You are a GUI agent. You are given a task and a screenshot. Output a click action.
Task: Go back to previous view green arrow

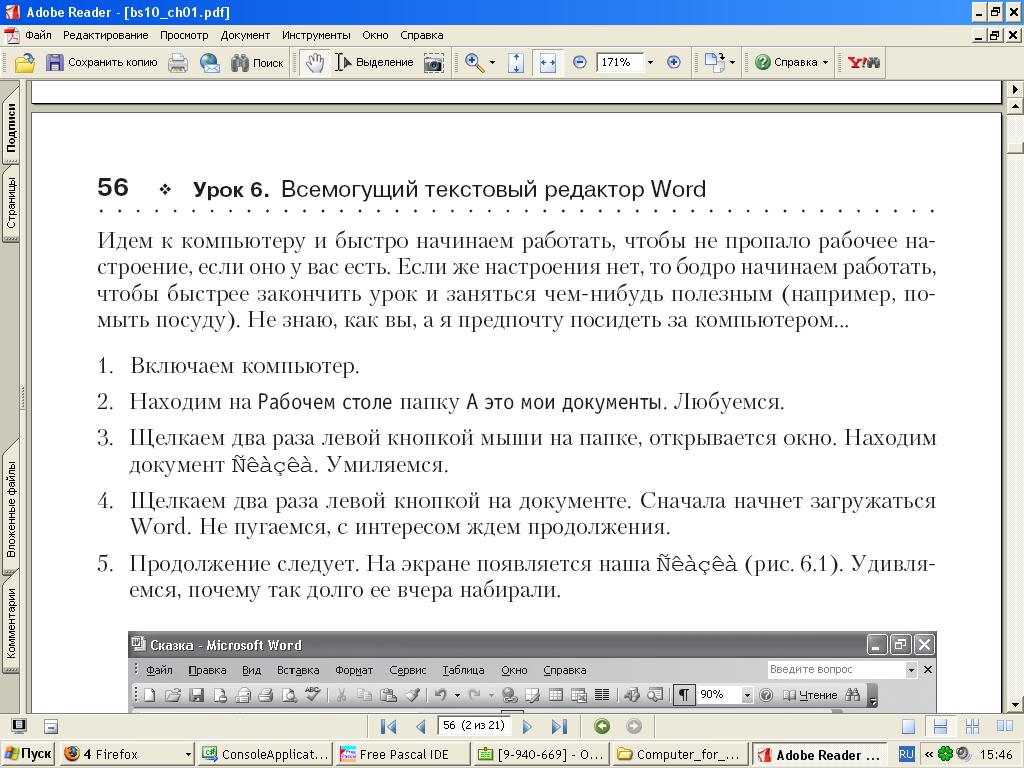point(602,726)
